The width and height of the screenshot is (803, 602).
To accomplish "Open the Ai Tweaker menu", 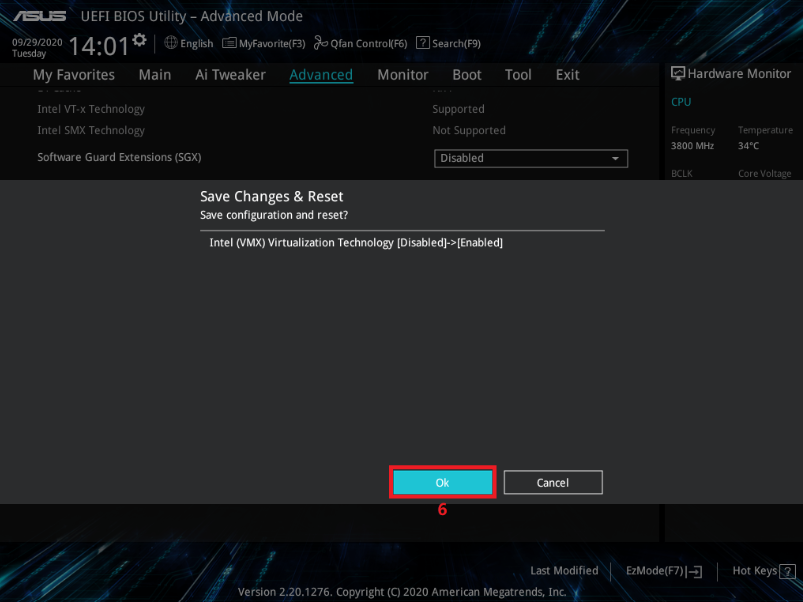I will coord(230,74).
